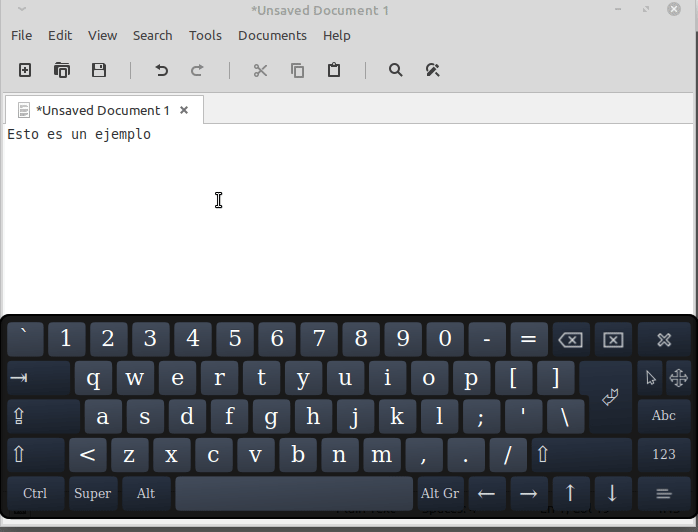This screenshot has width=698, height=532.
Task: Toggle the Ctrl modifier key
Action: point(35,493)
